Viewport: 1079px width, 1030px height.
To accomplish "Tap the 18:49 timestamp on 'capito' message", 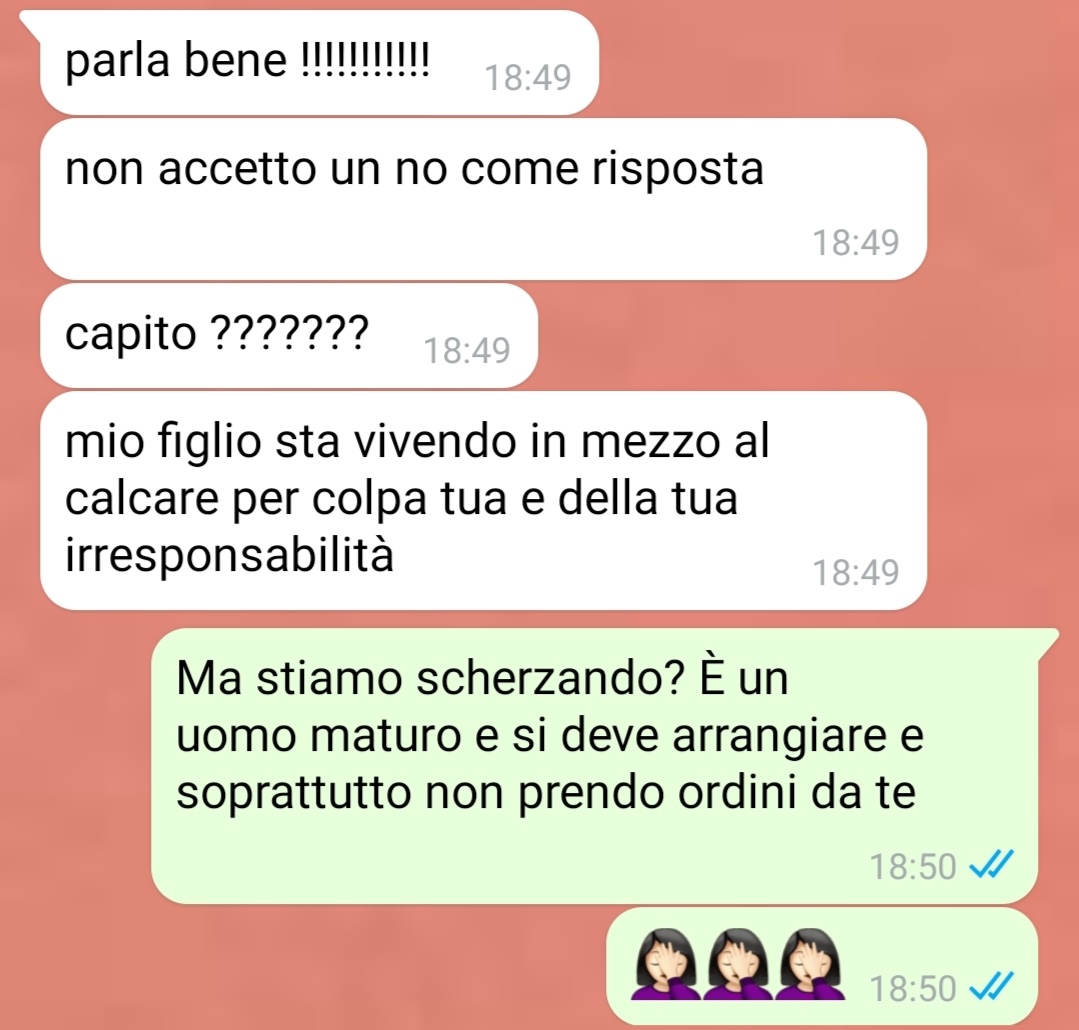I will pos(467,350).
